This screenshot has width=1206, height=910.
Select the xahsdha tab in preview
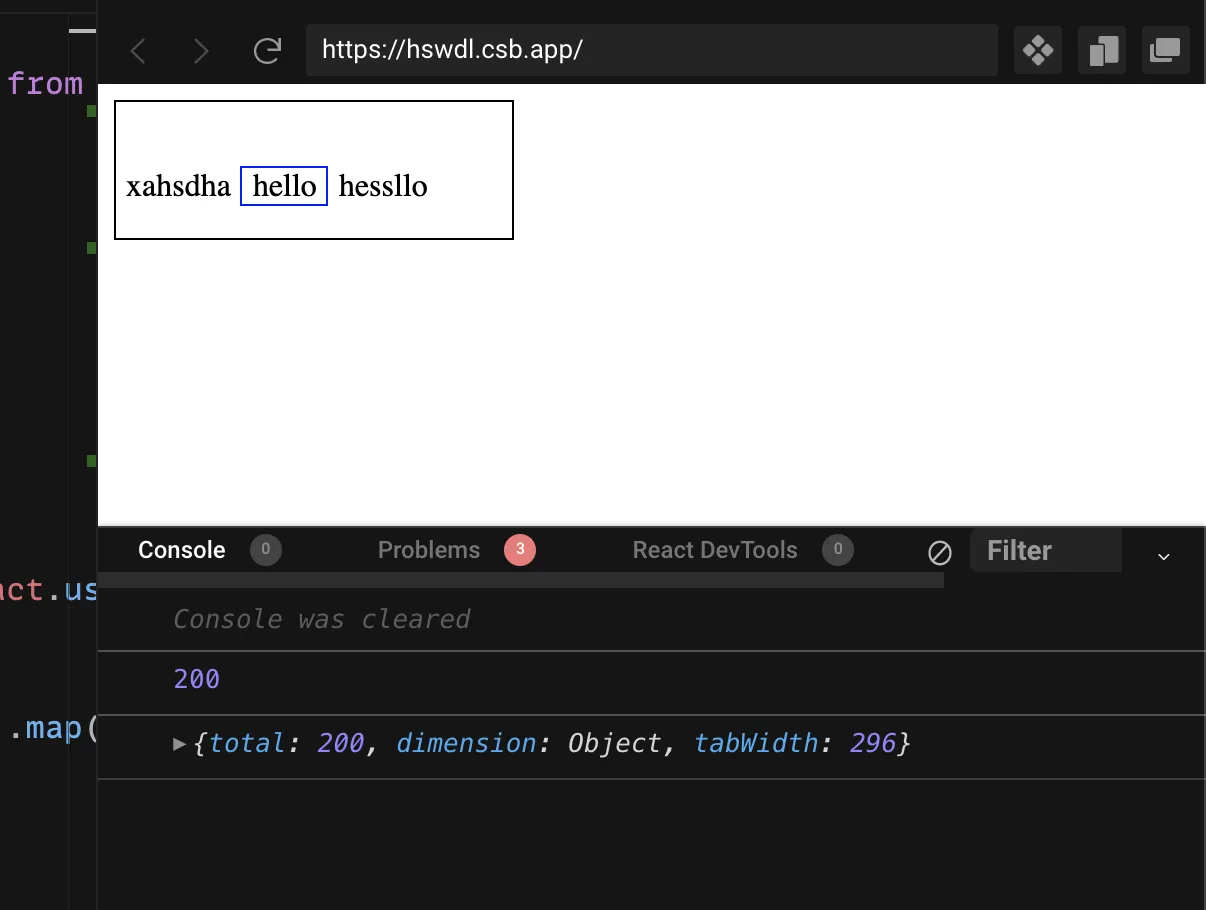178,186
